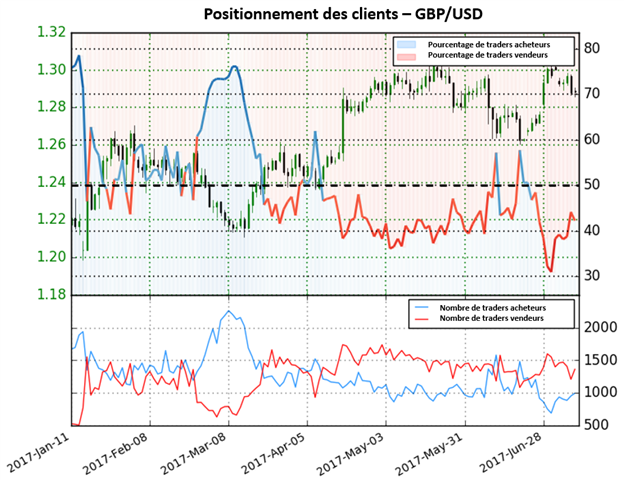Click the 1.22 price axis label
The height and width of the screenshot is (480, 624).
point(51,219)
